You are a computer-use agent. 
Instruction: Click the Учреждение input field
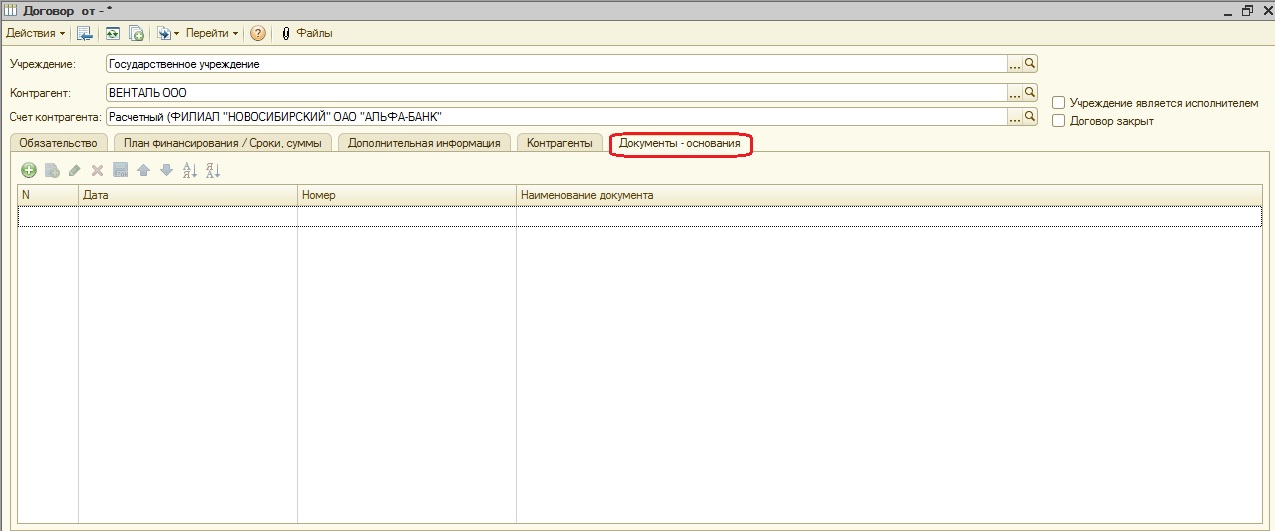pos(555,64)
